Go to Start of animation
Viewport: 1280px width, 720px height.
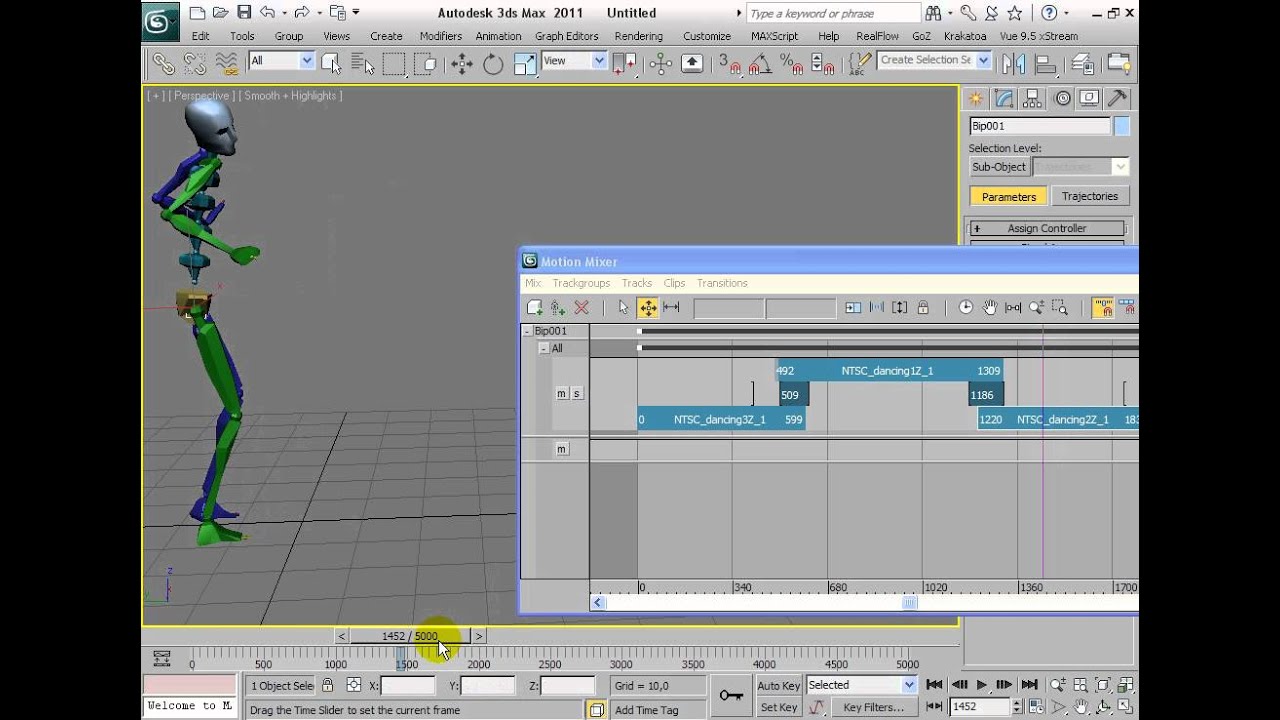tap(934, 685)
